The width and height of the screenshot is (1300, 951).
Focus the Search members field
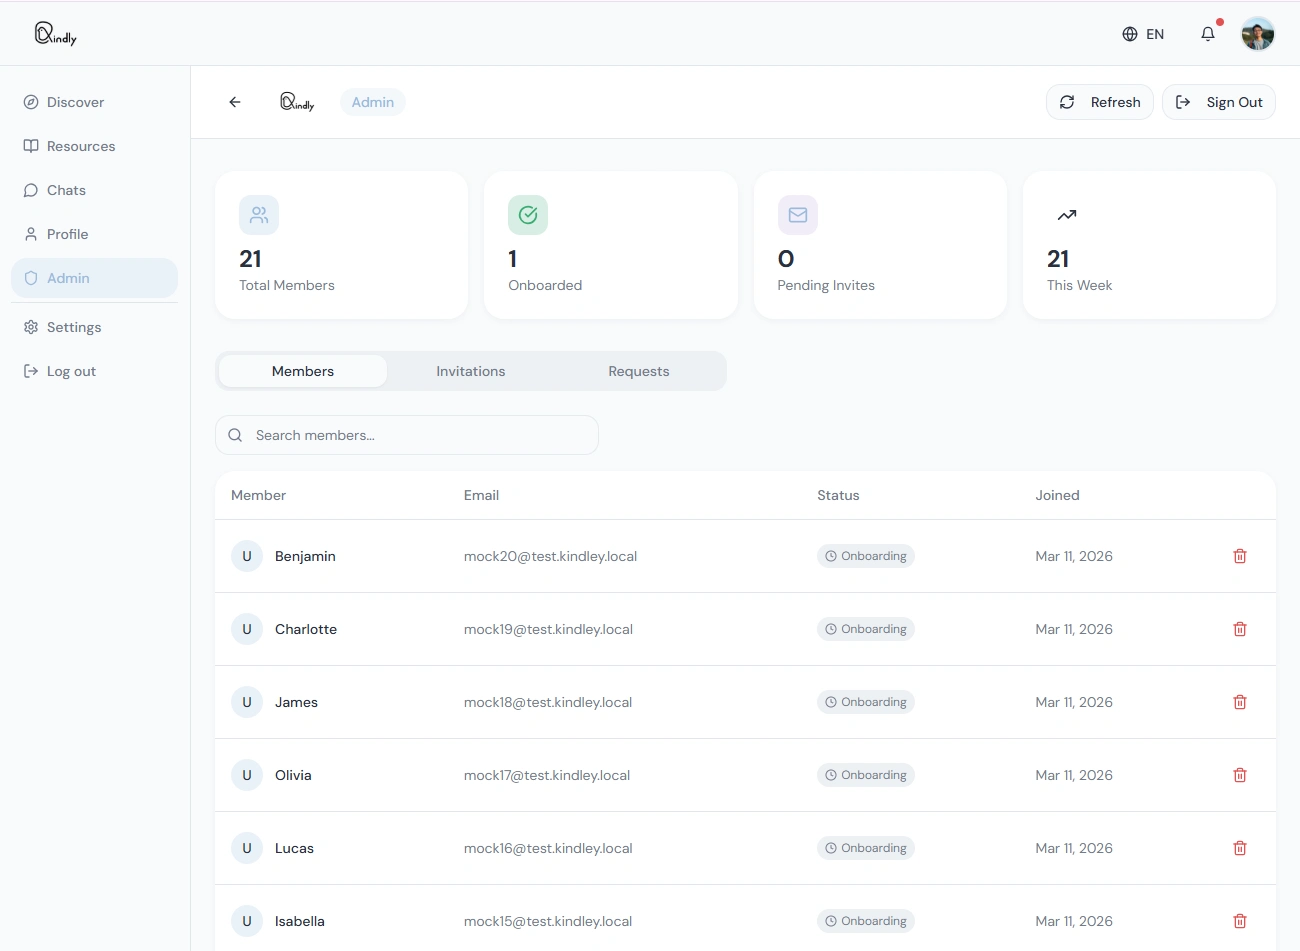pos(407,435)
